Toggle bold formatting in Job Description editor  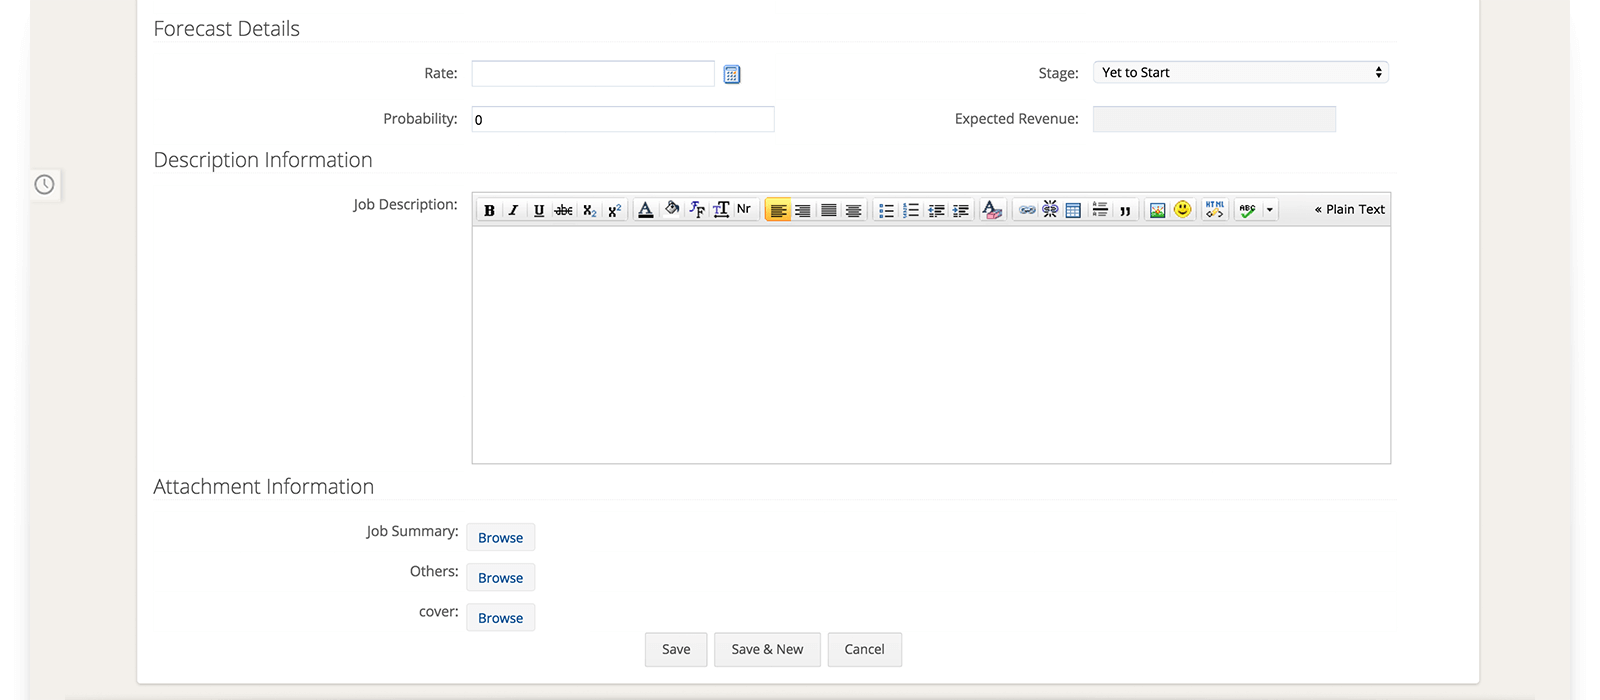(x=489, y=210)
